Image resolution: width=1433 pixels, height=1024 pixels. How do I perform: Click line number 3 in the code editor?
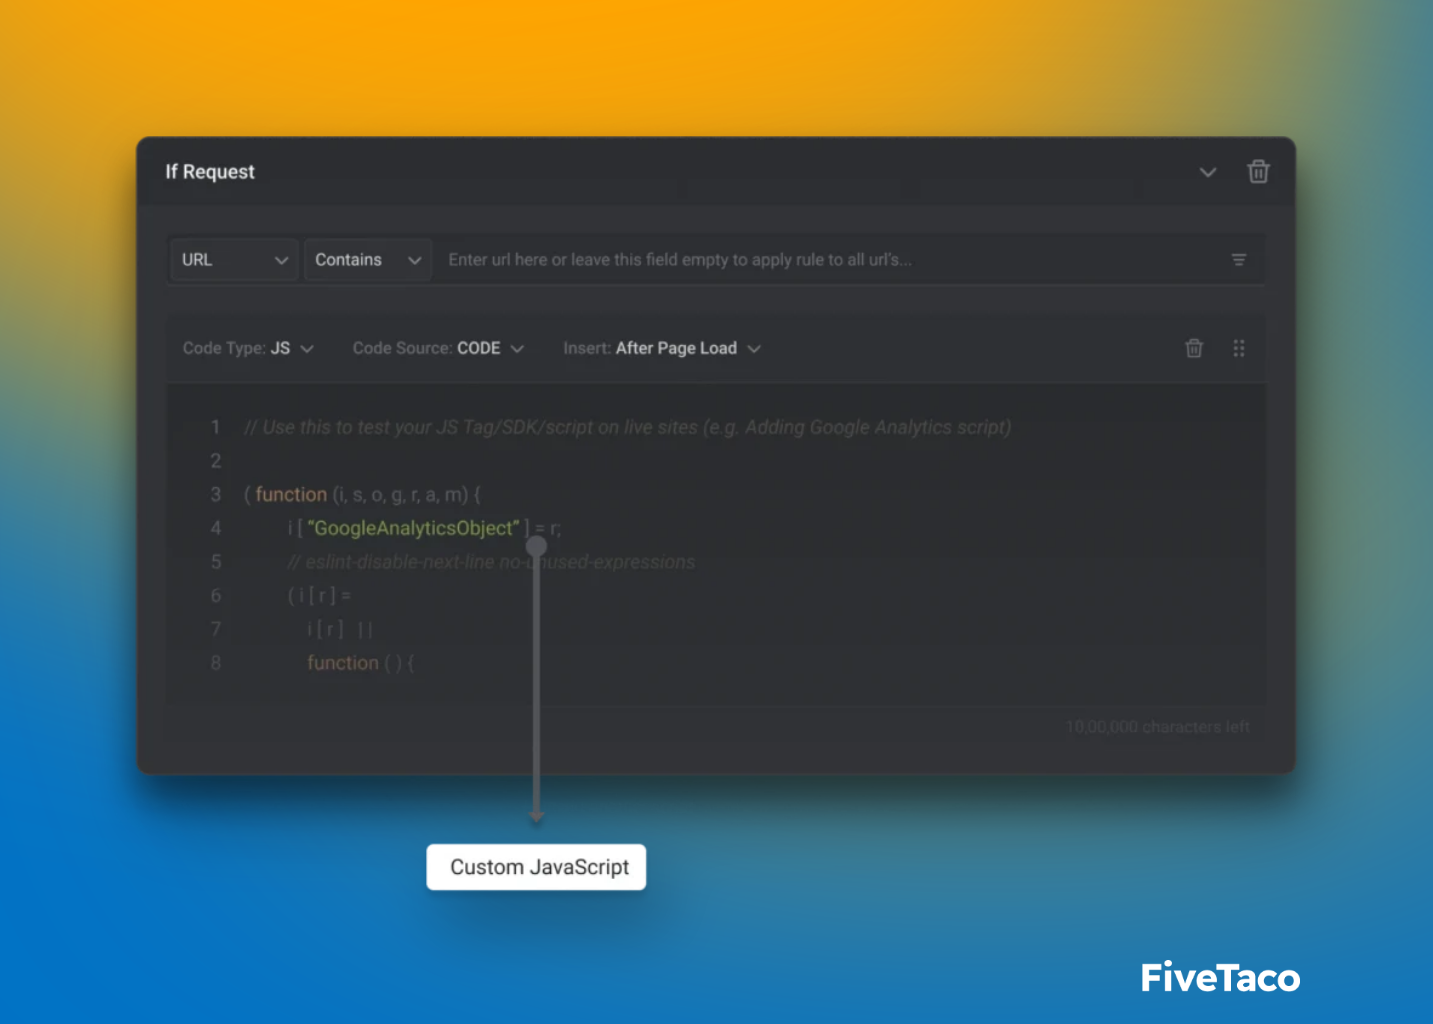(216, 494)
